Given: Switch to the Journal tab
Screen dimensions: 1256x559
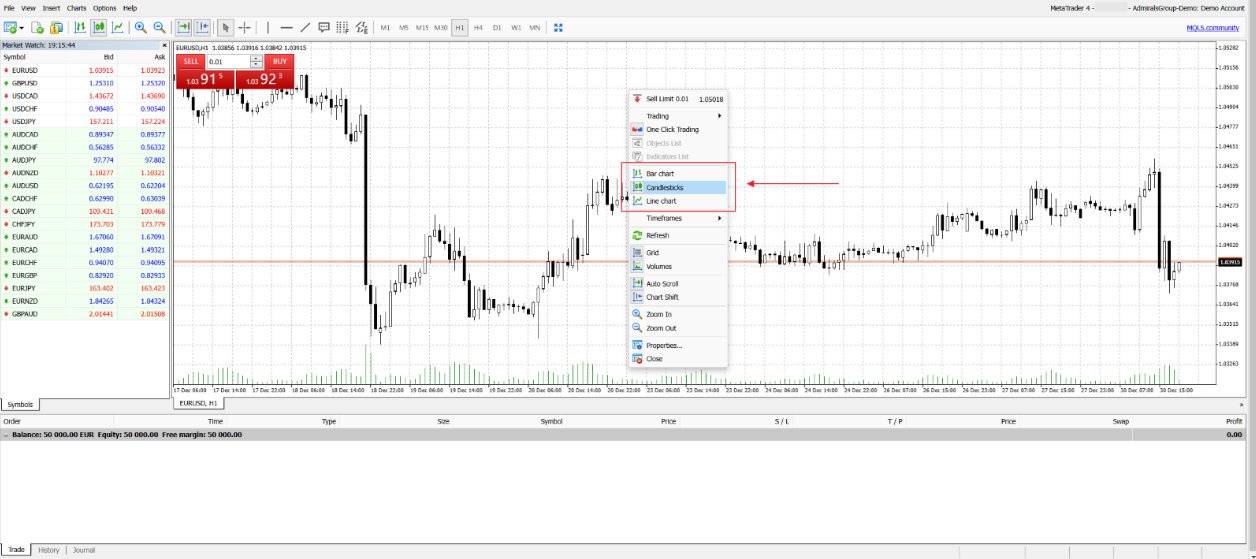Looking at the screenshot, I should pyautogui.click(x=84, y=550).
